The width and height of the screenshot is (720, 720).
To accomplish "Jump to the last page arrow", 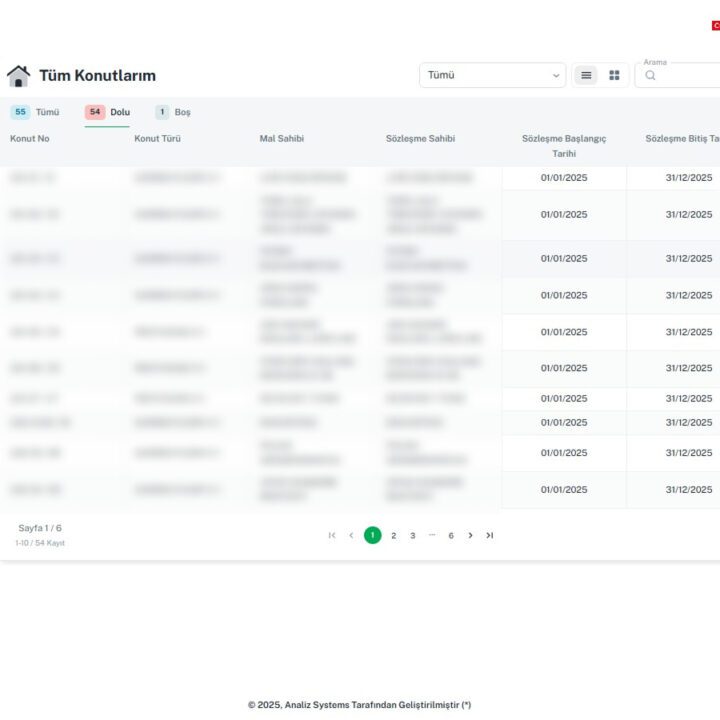I will (489, 536).
